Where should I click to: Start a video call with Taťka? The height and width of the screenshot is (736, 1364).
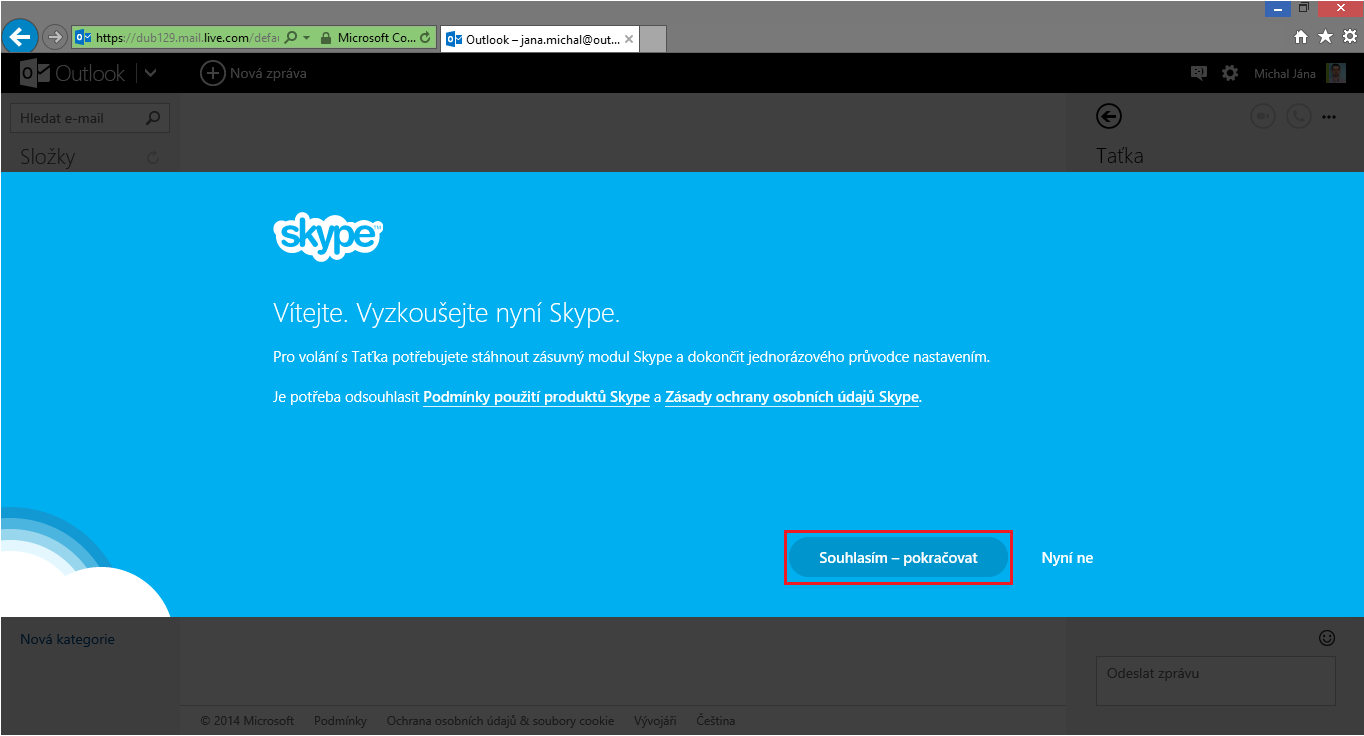tap(1262, 116)
